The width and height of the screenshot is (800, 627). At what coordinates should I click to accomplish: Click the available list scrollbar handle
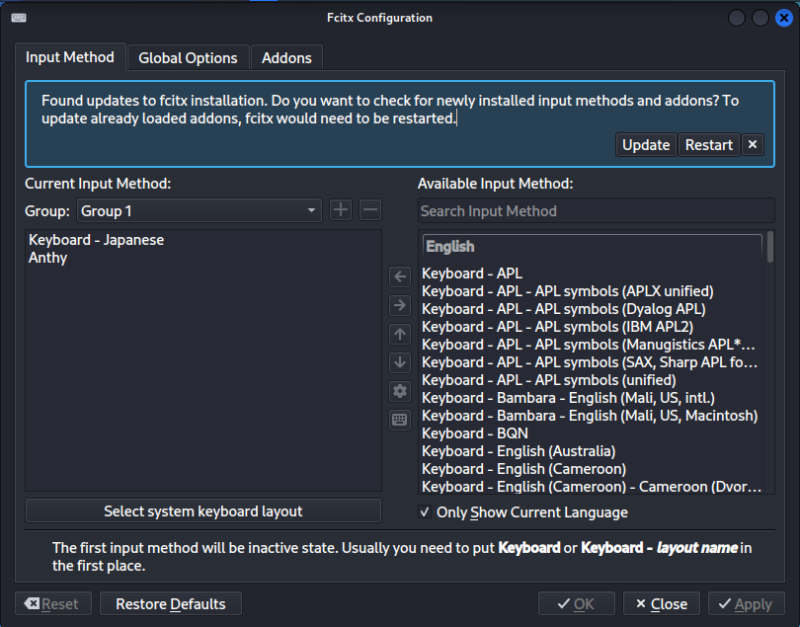click(770, 247)
